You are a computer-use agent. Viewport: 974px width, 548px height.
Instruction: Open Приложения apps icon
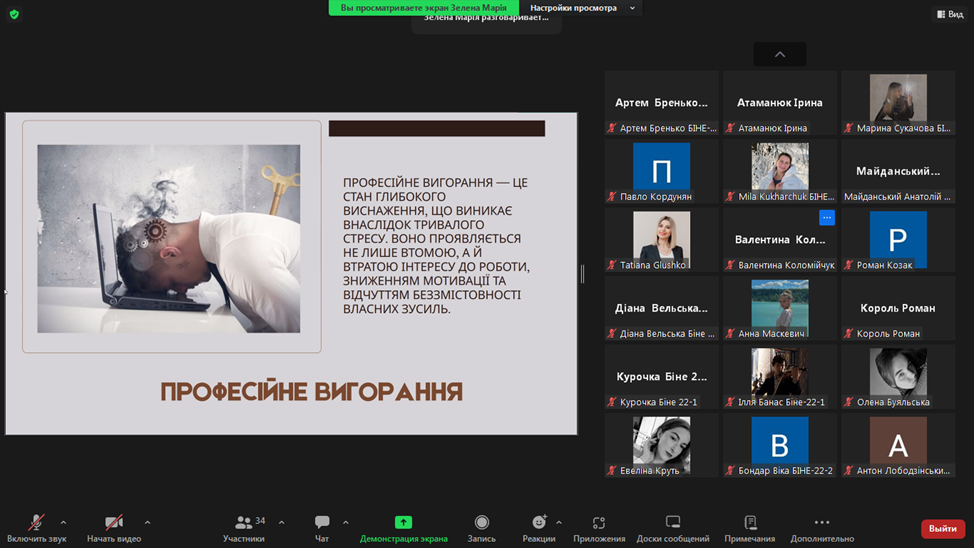pos(599,527)
